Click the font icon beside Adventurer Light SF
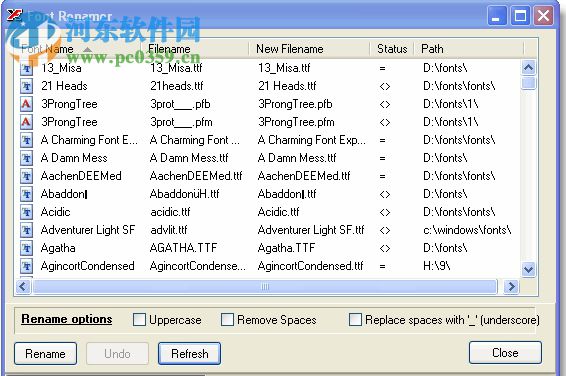 pos(26,230)
